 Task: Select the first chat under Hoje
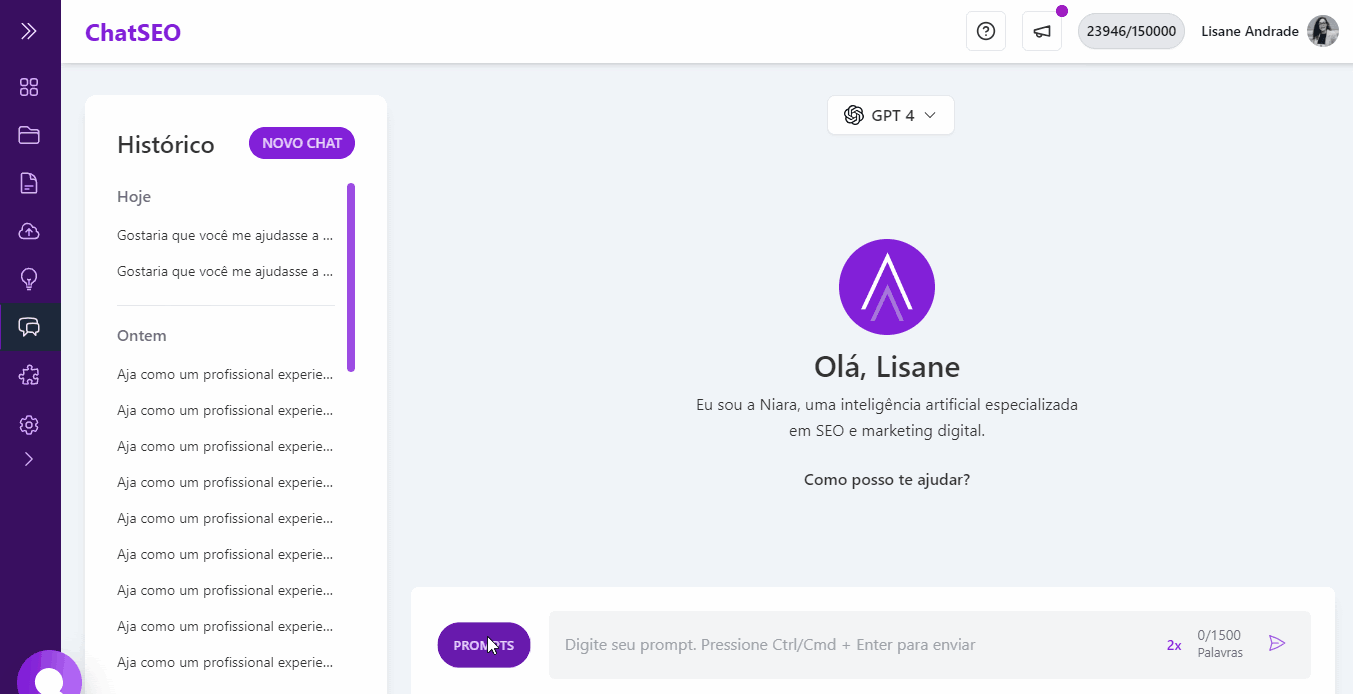[225, 234]
